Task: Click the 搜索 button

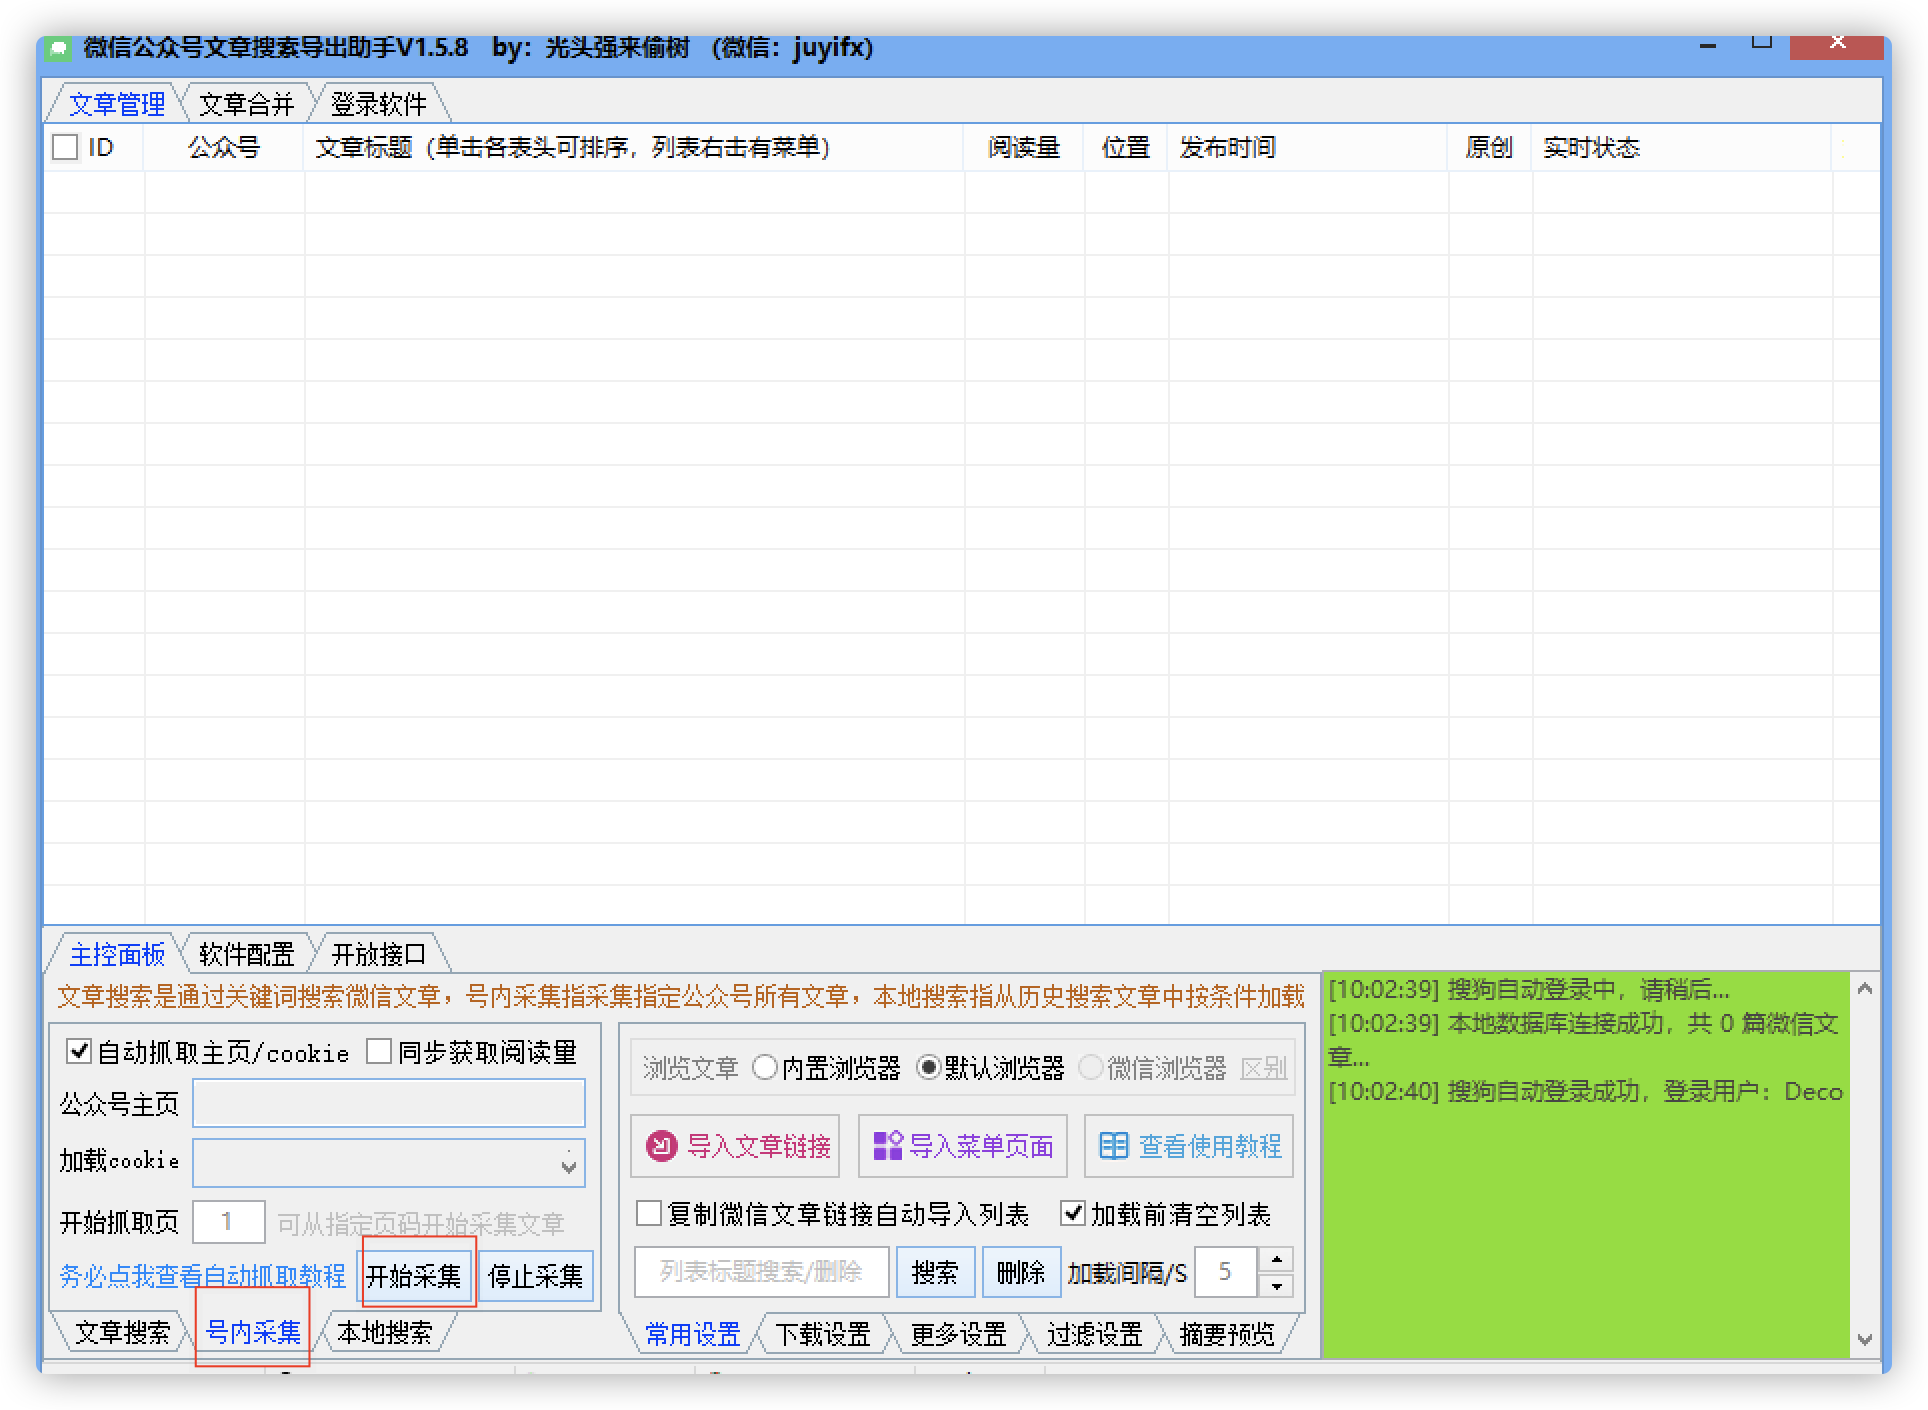Action: [935, 1272]
